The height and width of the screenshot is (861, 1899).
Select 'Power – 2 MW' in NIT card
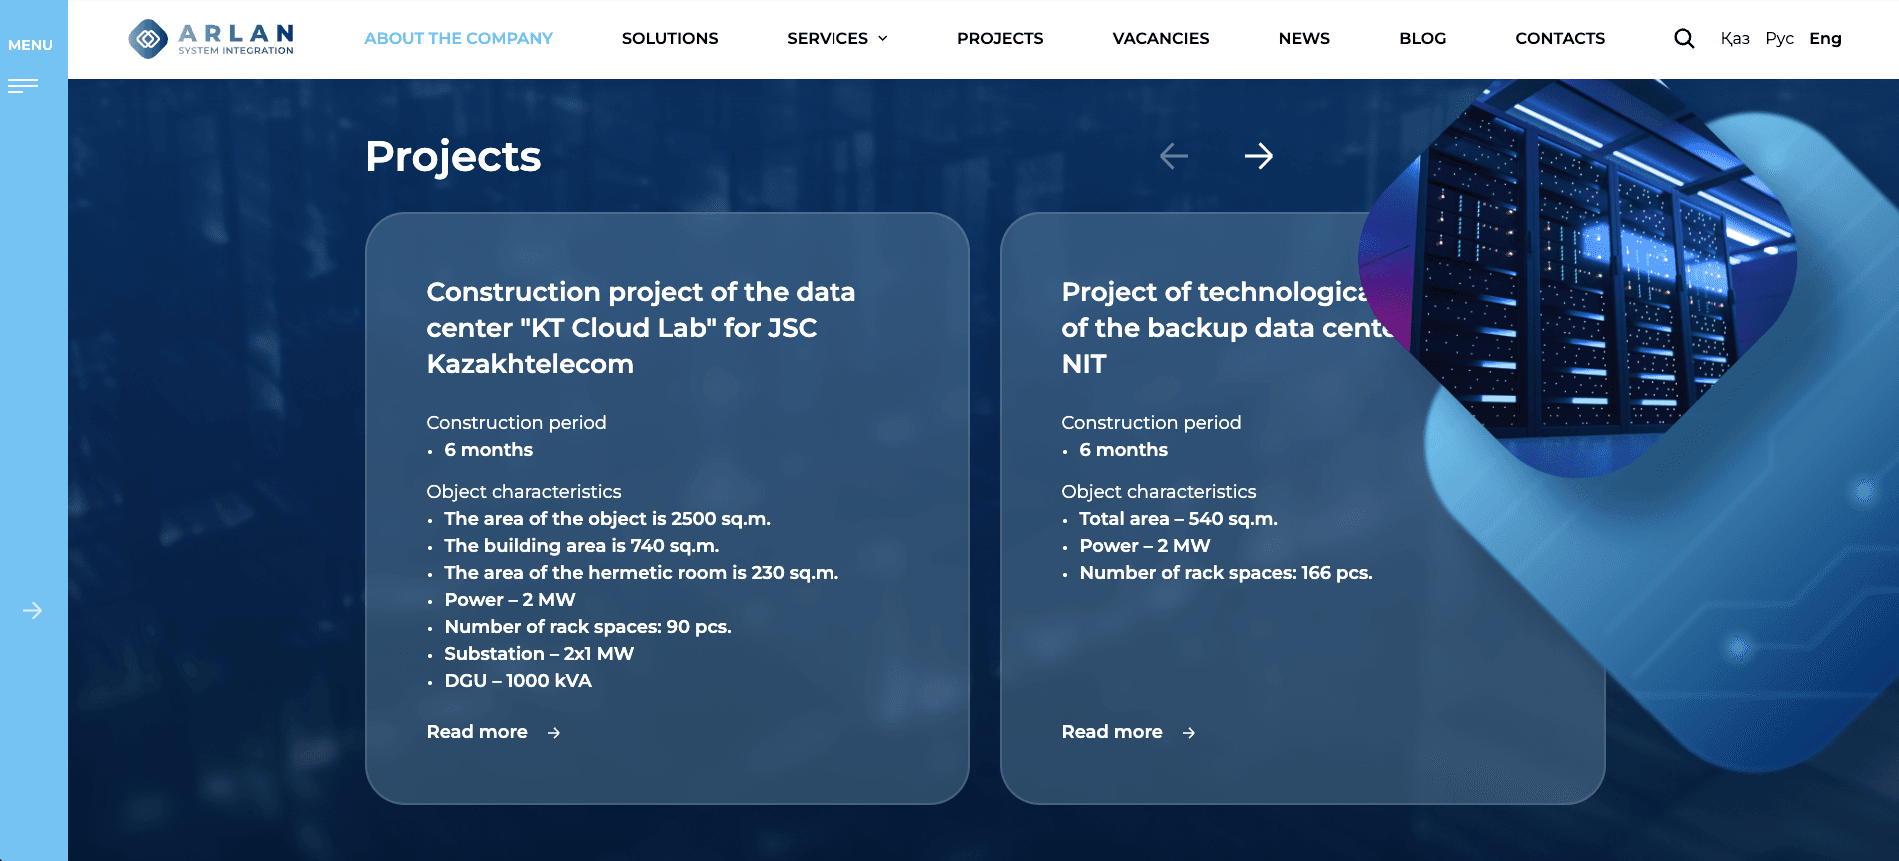[x=1145, y=546]
